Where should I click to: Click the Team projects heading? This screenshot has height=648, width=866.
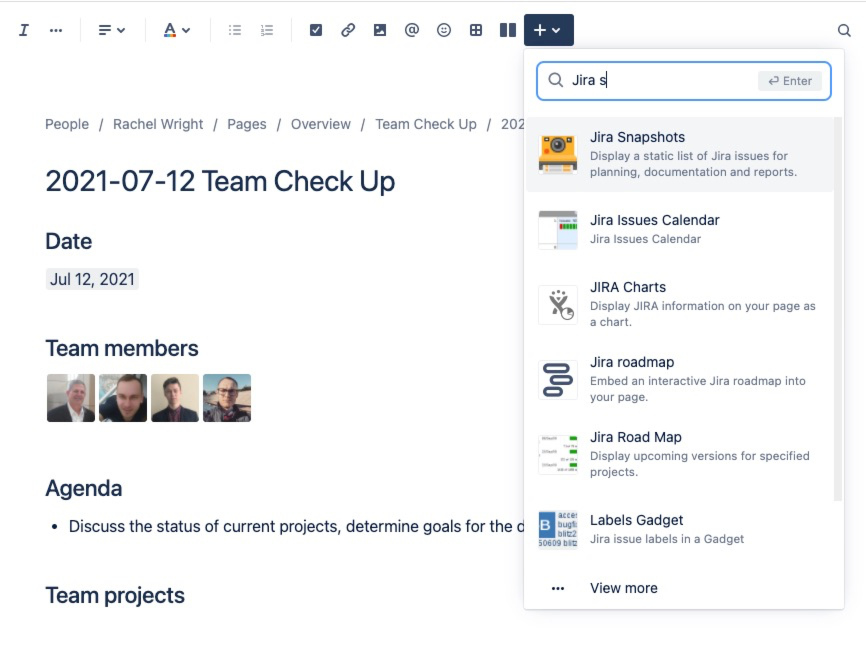(115, 596)
